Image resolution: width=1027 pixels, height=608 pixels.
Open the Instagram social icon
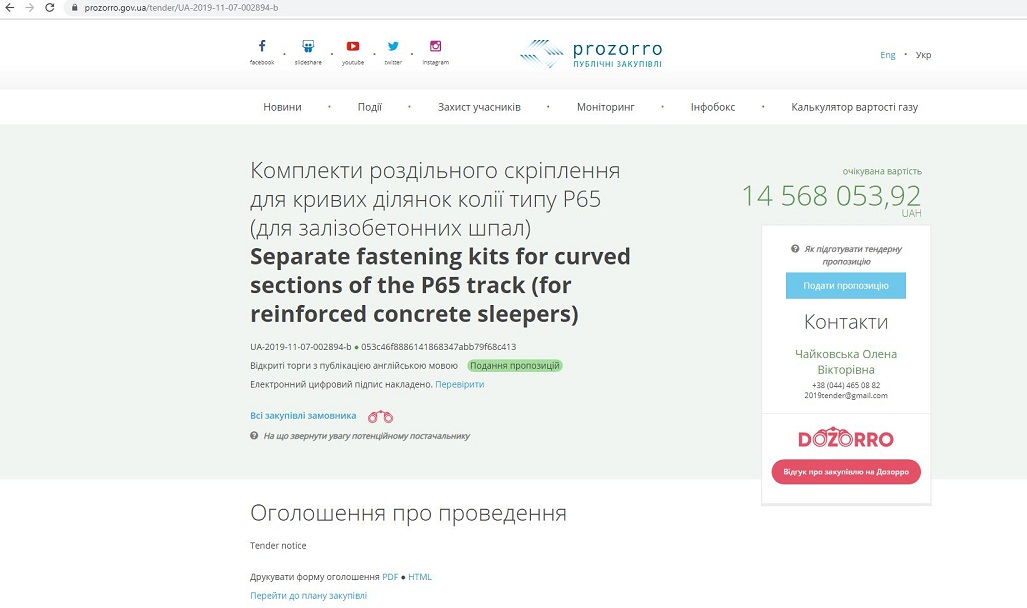coord(435,47)
